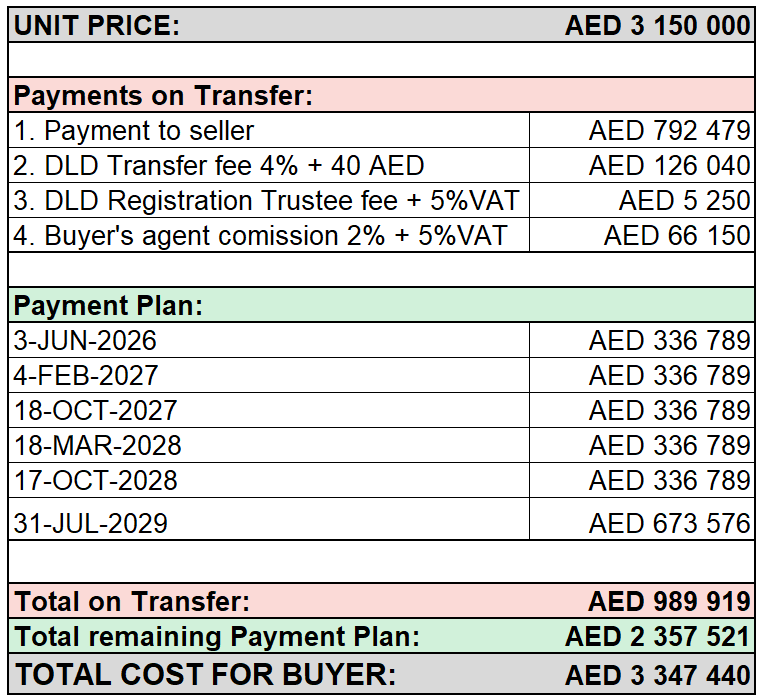Image resolution: width=762 pixels, height=700 pixels.
Task: Click the AED 3 150 000 unit price value
Action: point(658,25)
